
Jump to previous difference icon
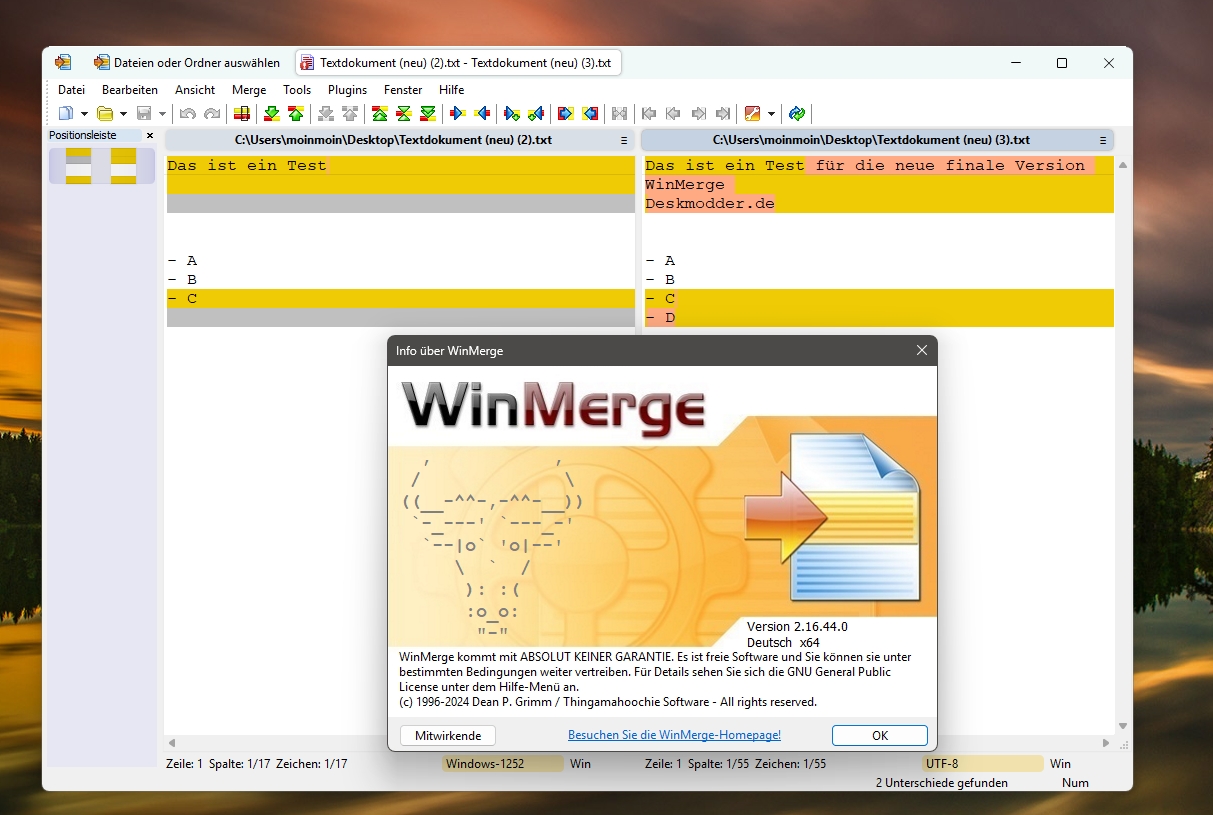[296, 114]
